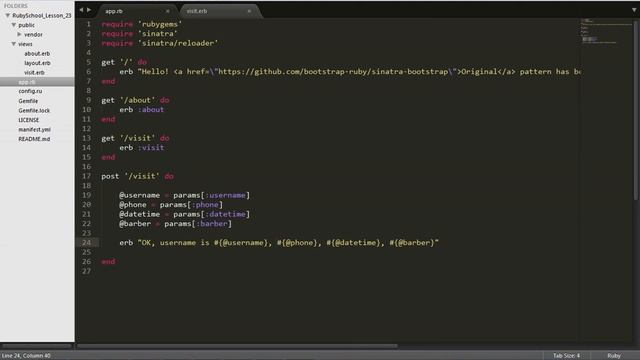
Task: Click erb :visit on line 14
Action: click(142, 147)
